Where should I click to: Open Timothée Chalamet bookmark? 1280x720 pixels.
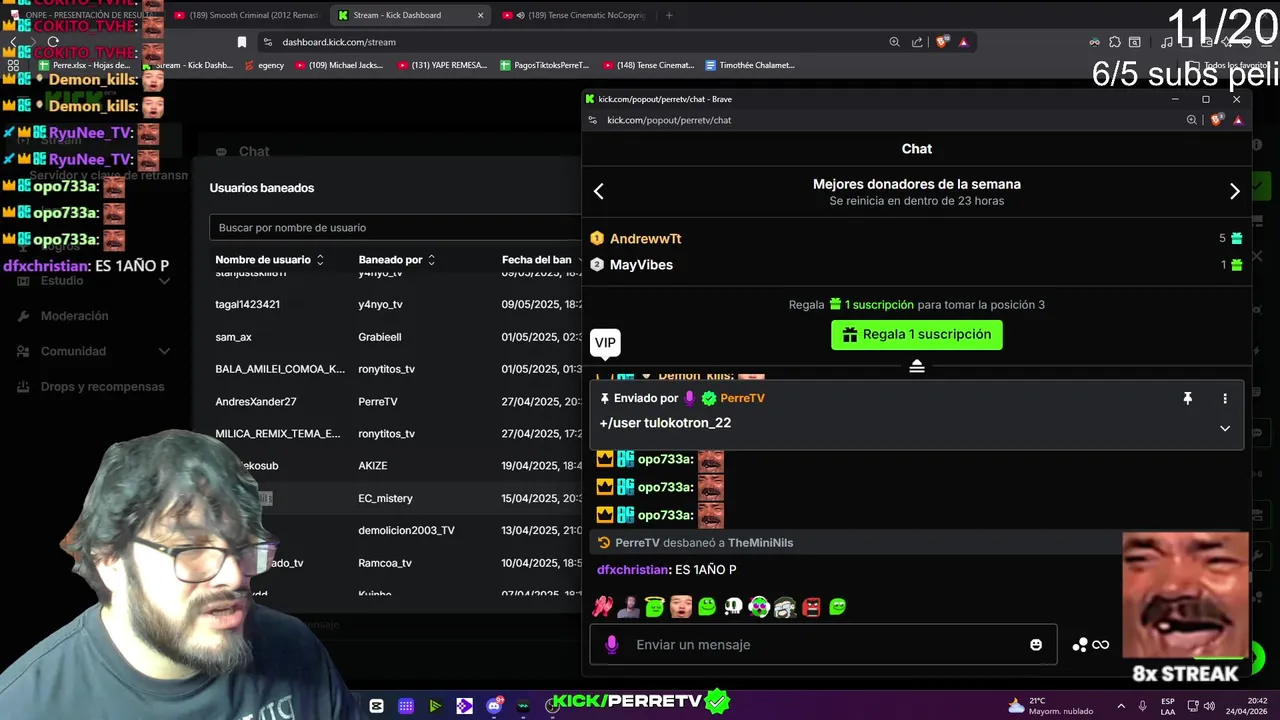750,65
